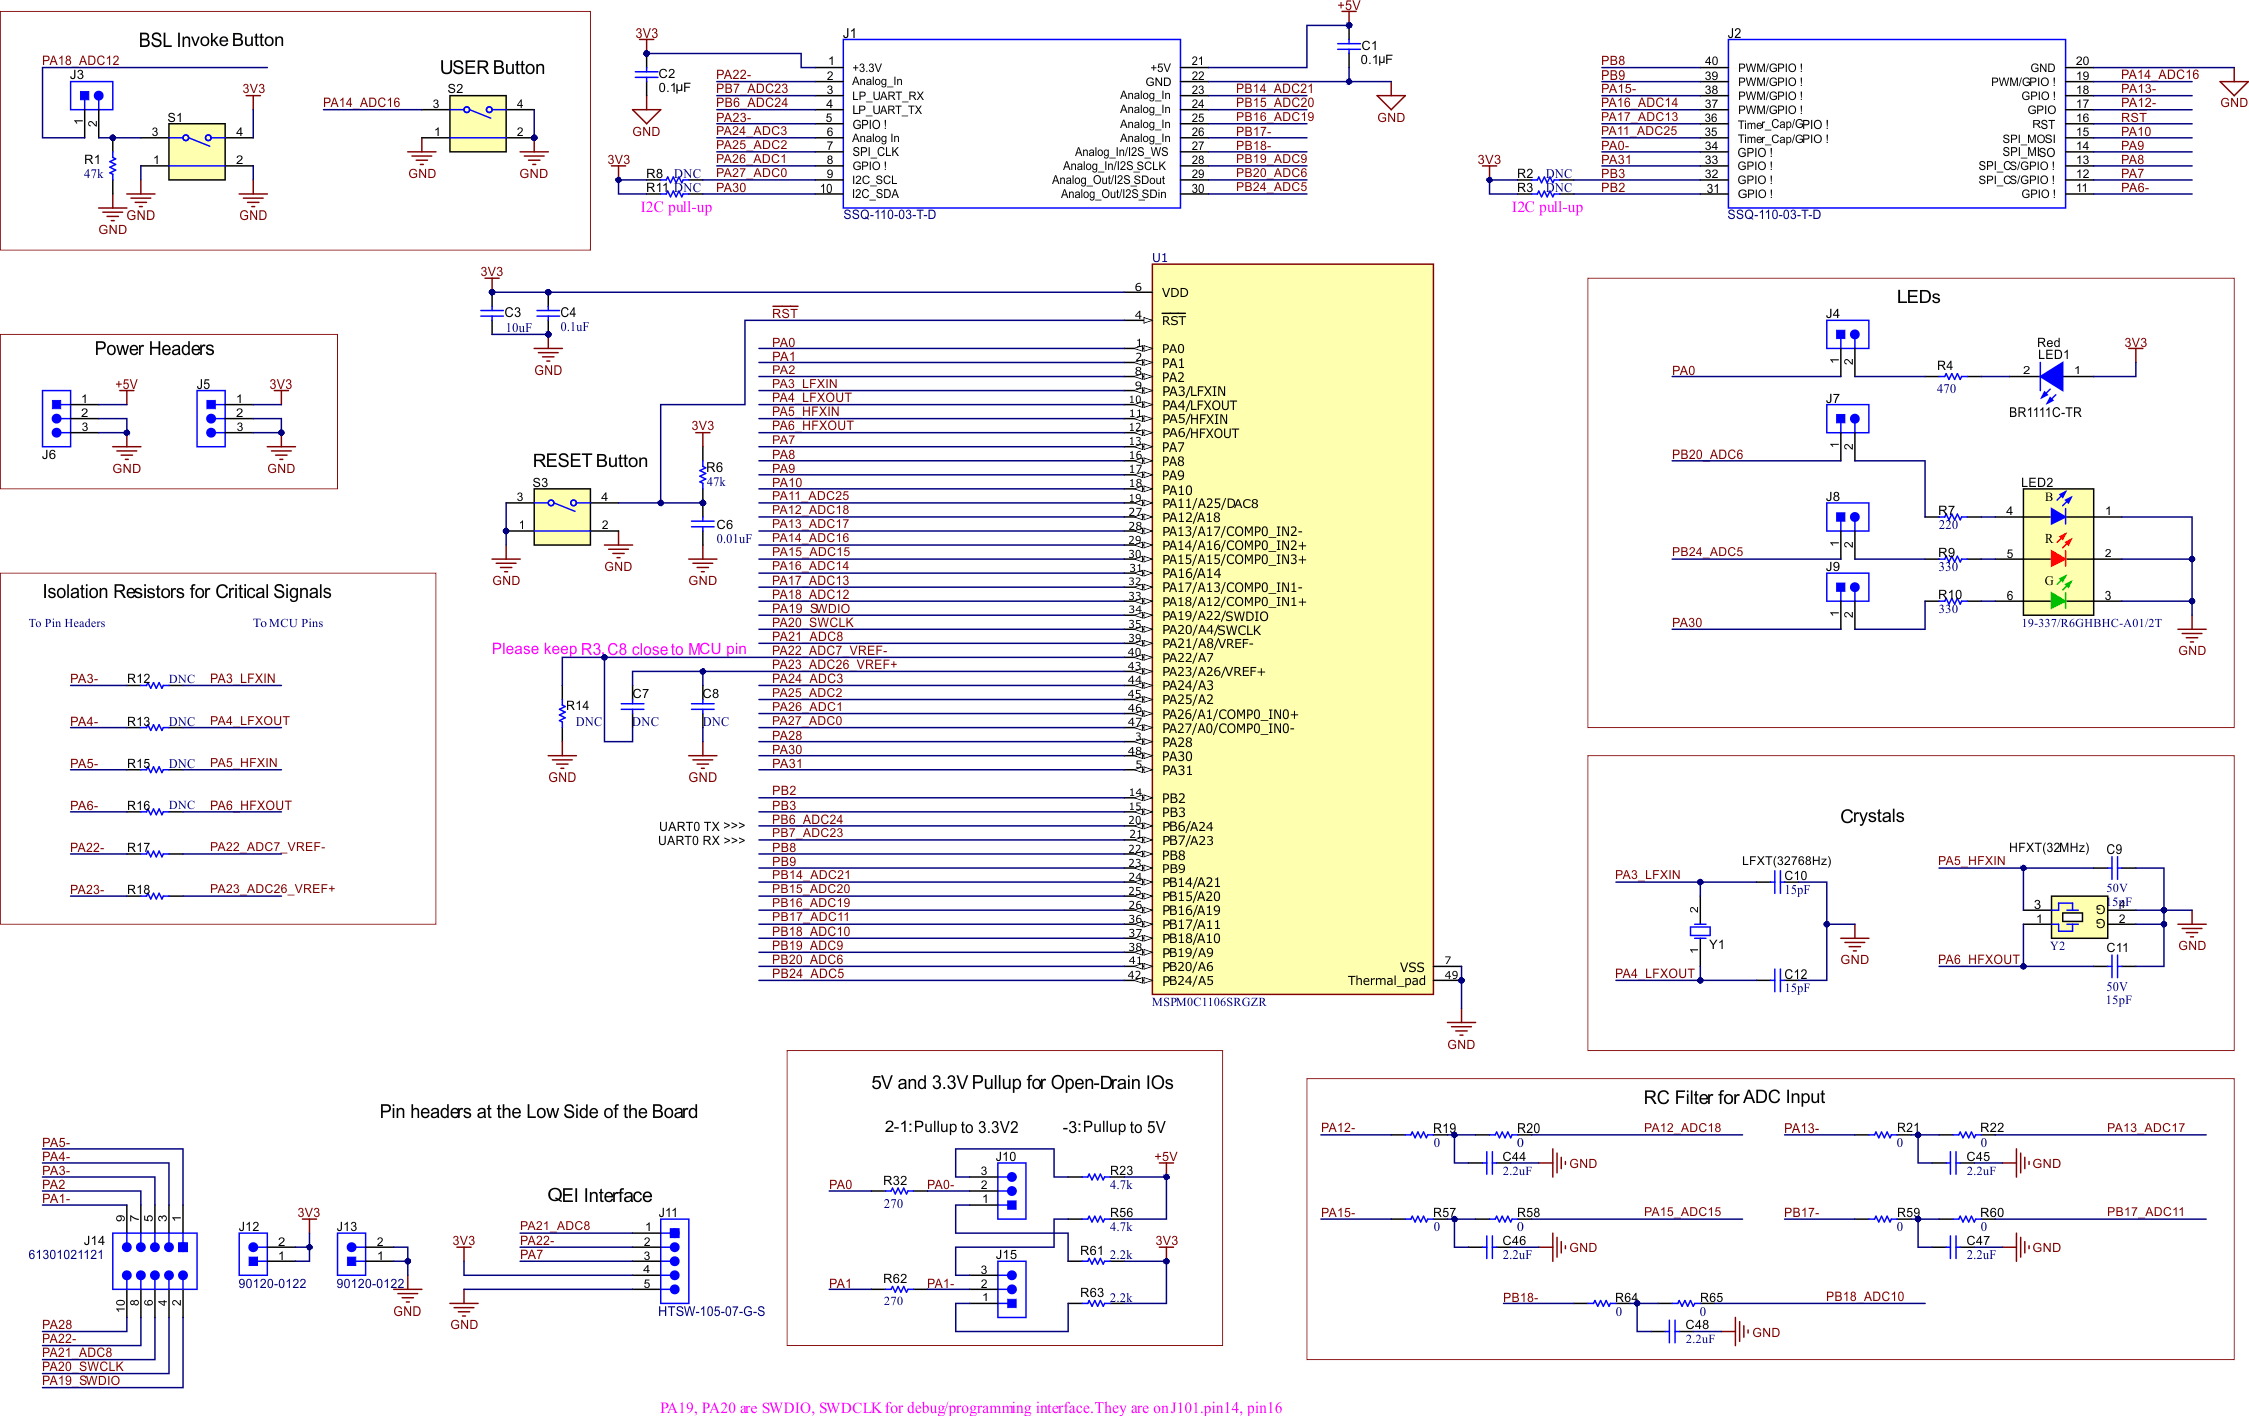Select the J10 pullup jumper header

click(x=1011, y=1190)
